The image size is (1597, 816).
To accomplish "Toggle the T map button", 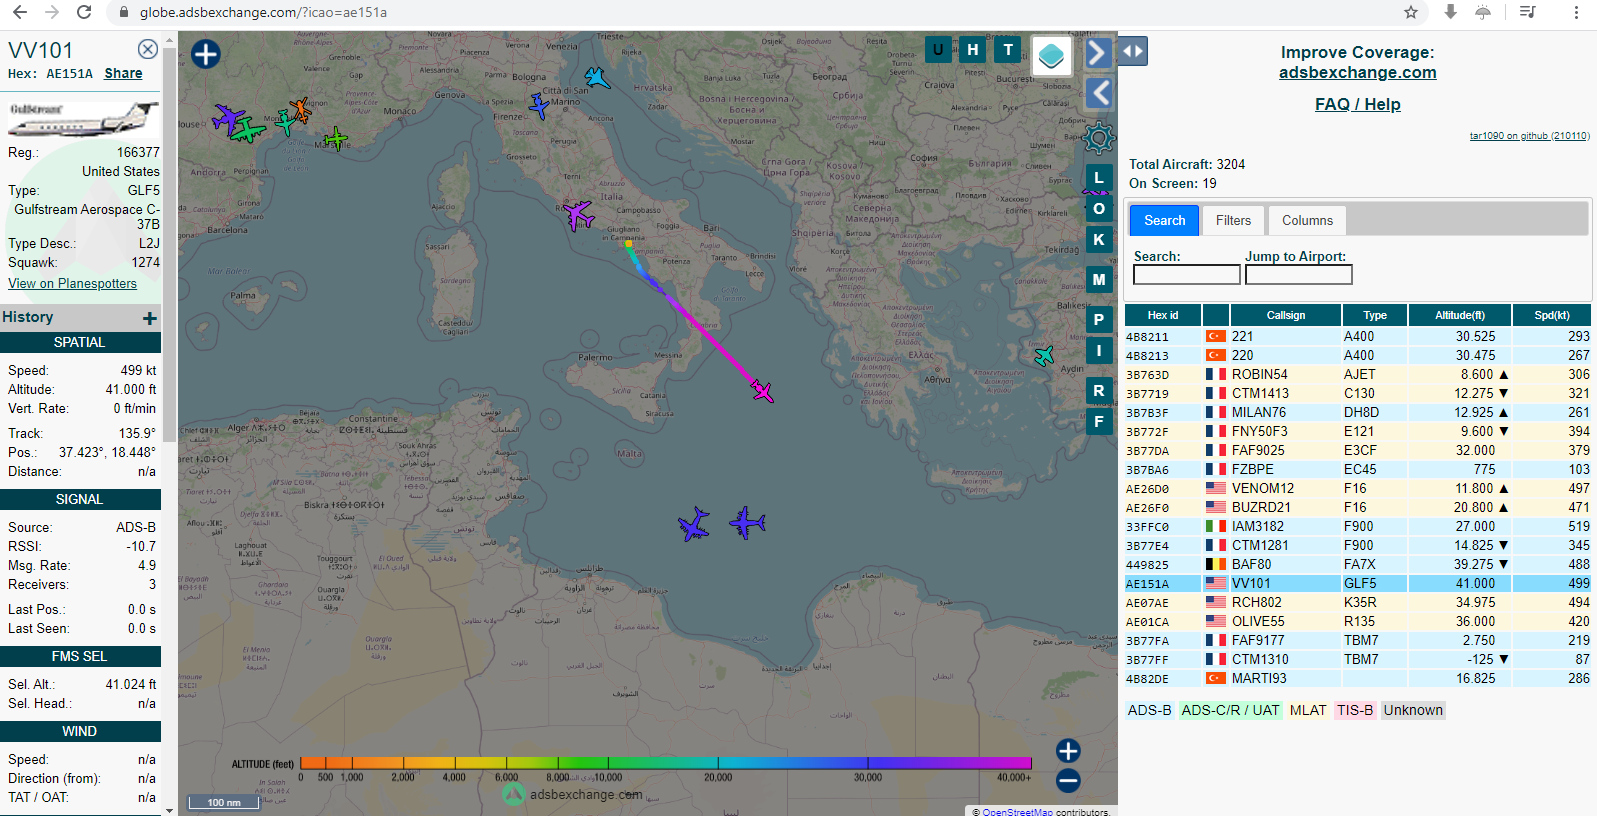I will click(1008, 50).
